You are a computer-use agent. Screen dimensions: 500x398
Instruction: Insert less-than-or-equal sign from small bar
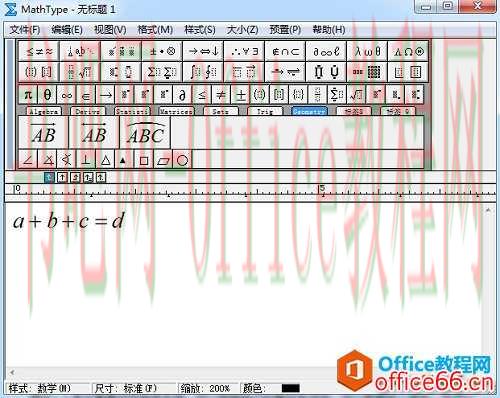(202, 95)
